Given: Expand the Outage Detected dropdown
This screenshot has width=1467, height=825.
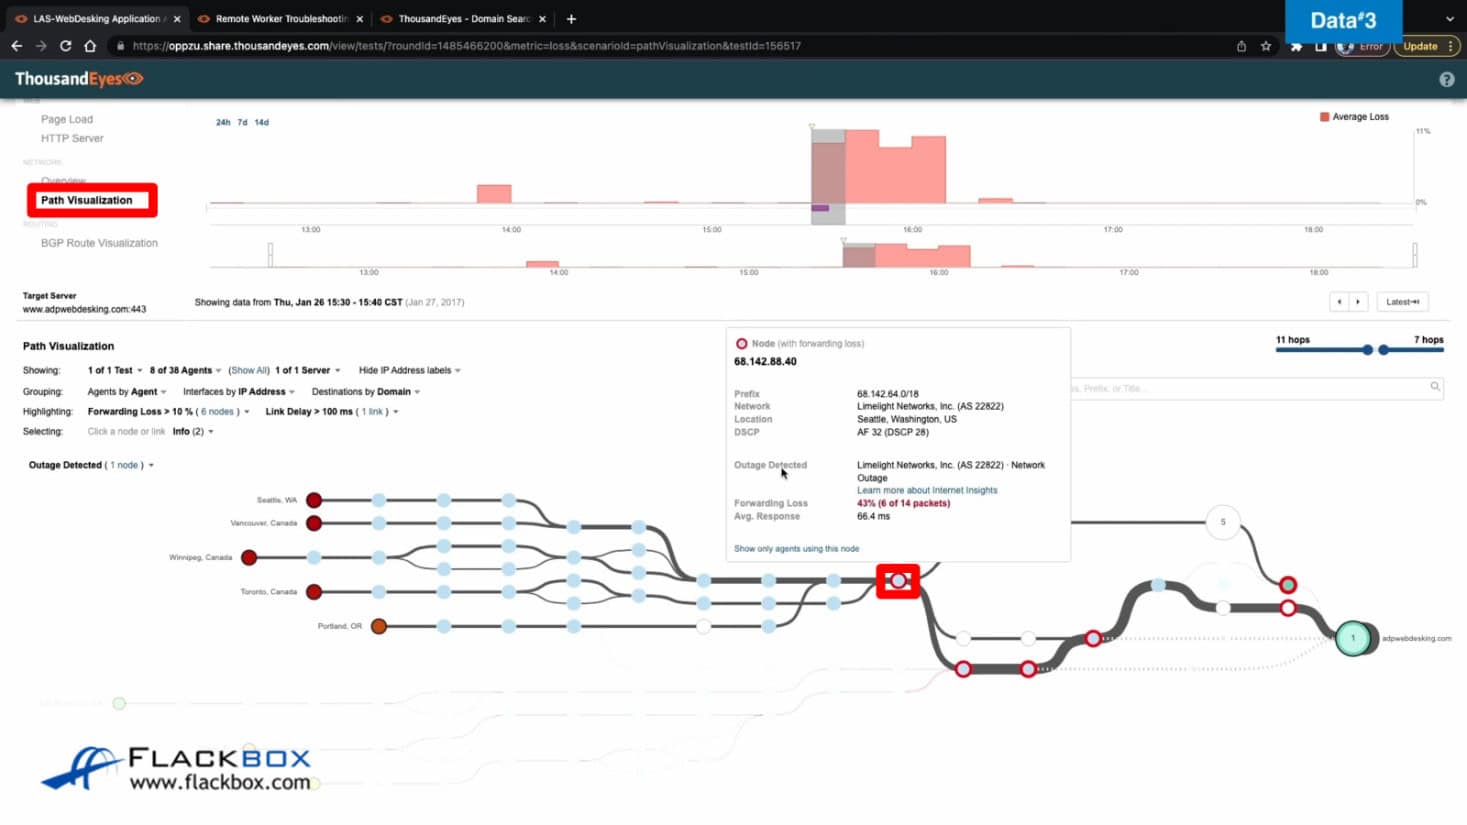Looking at the screenshot, I should click(x=151, y=466).
